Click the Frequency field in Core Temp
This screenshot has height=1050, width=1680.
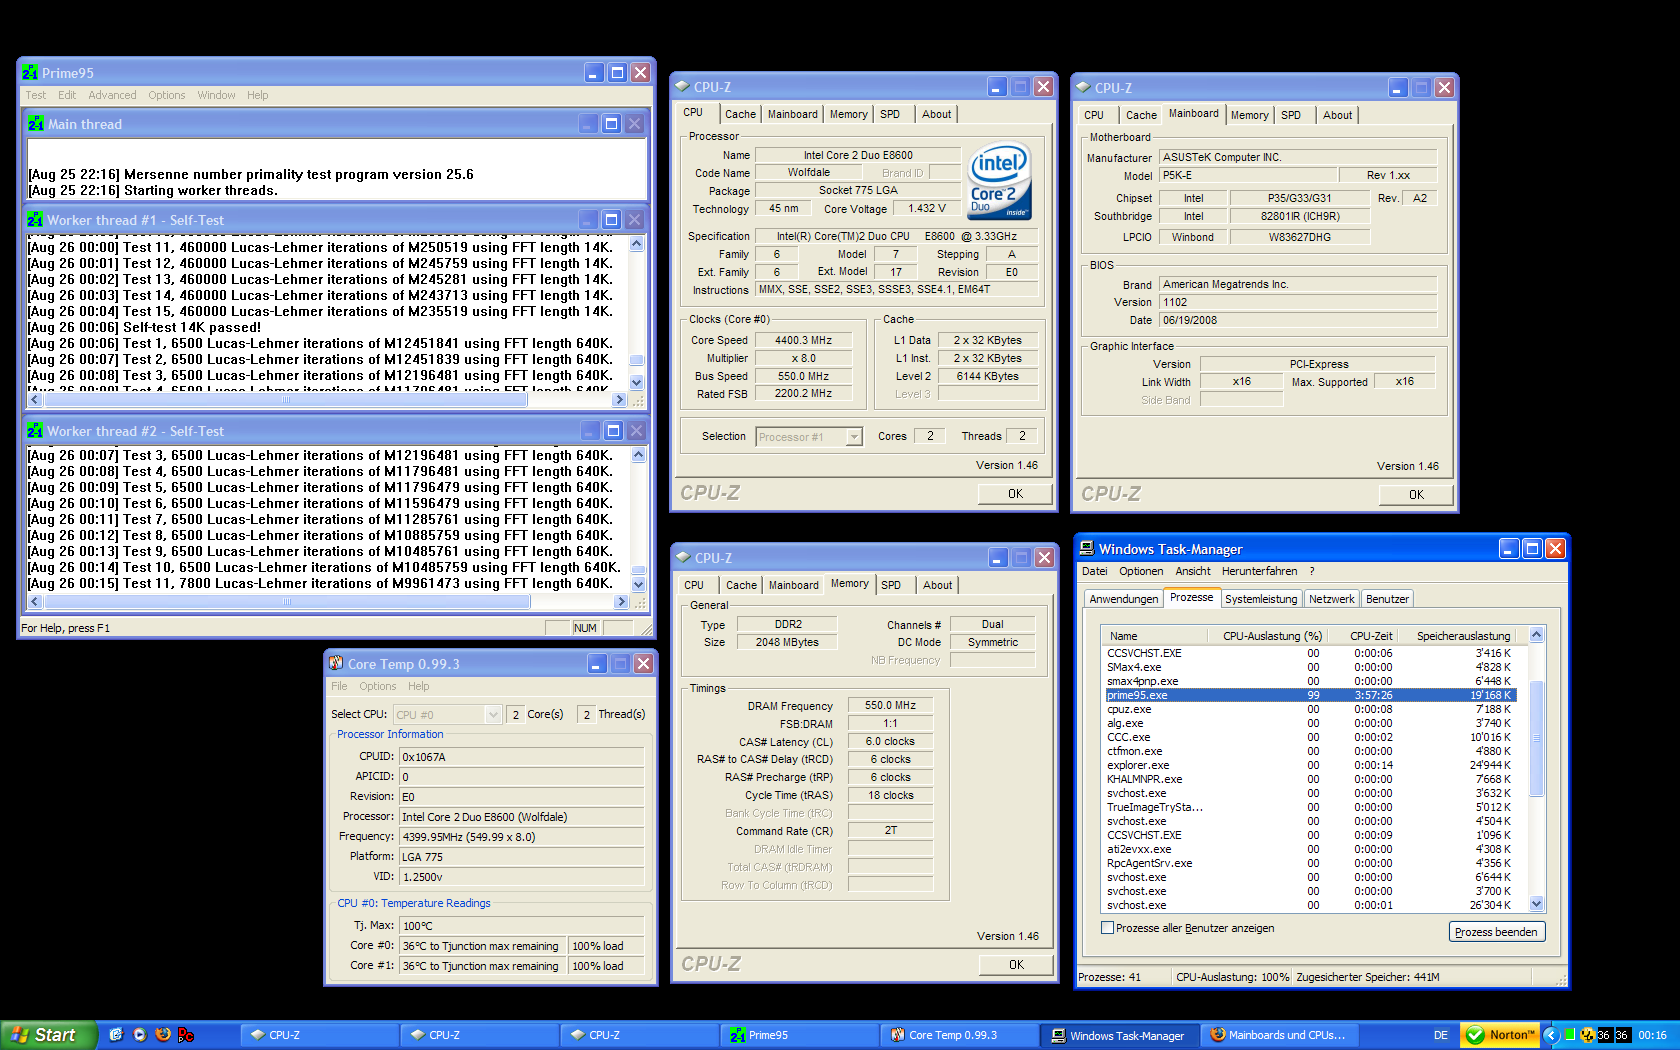coord(522,837)
